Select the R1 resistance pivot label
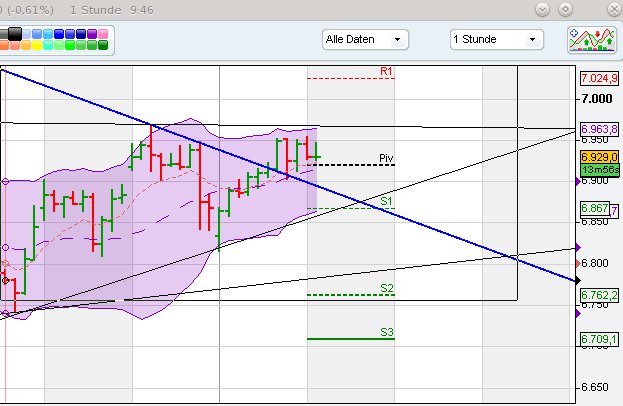 386,71
